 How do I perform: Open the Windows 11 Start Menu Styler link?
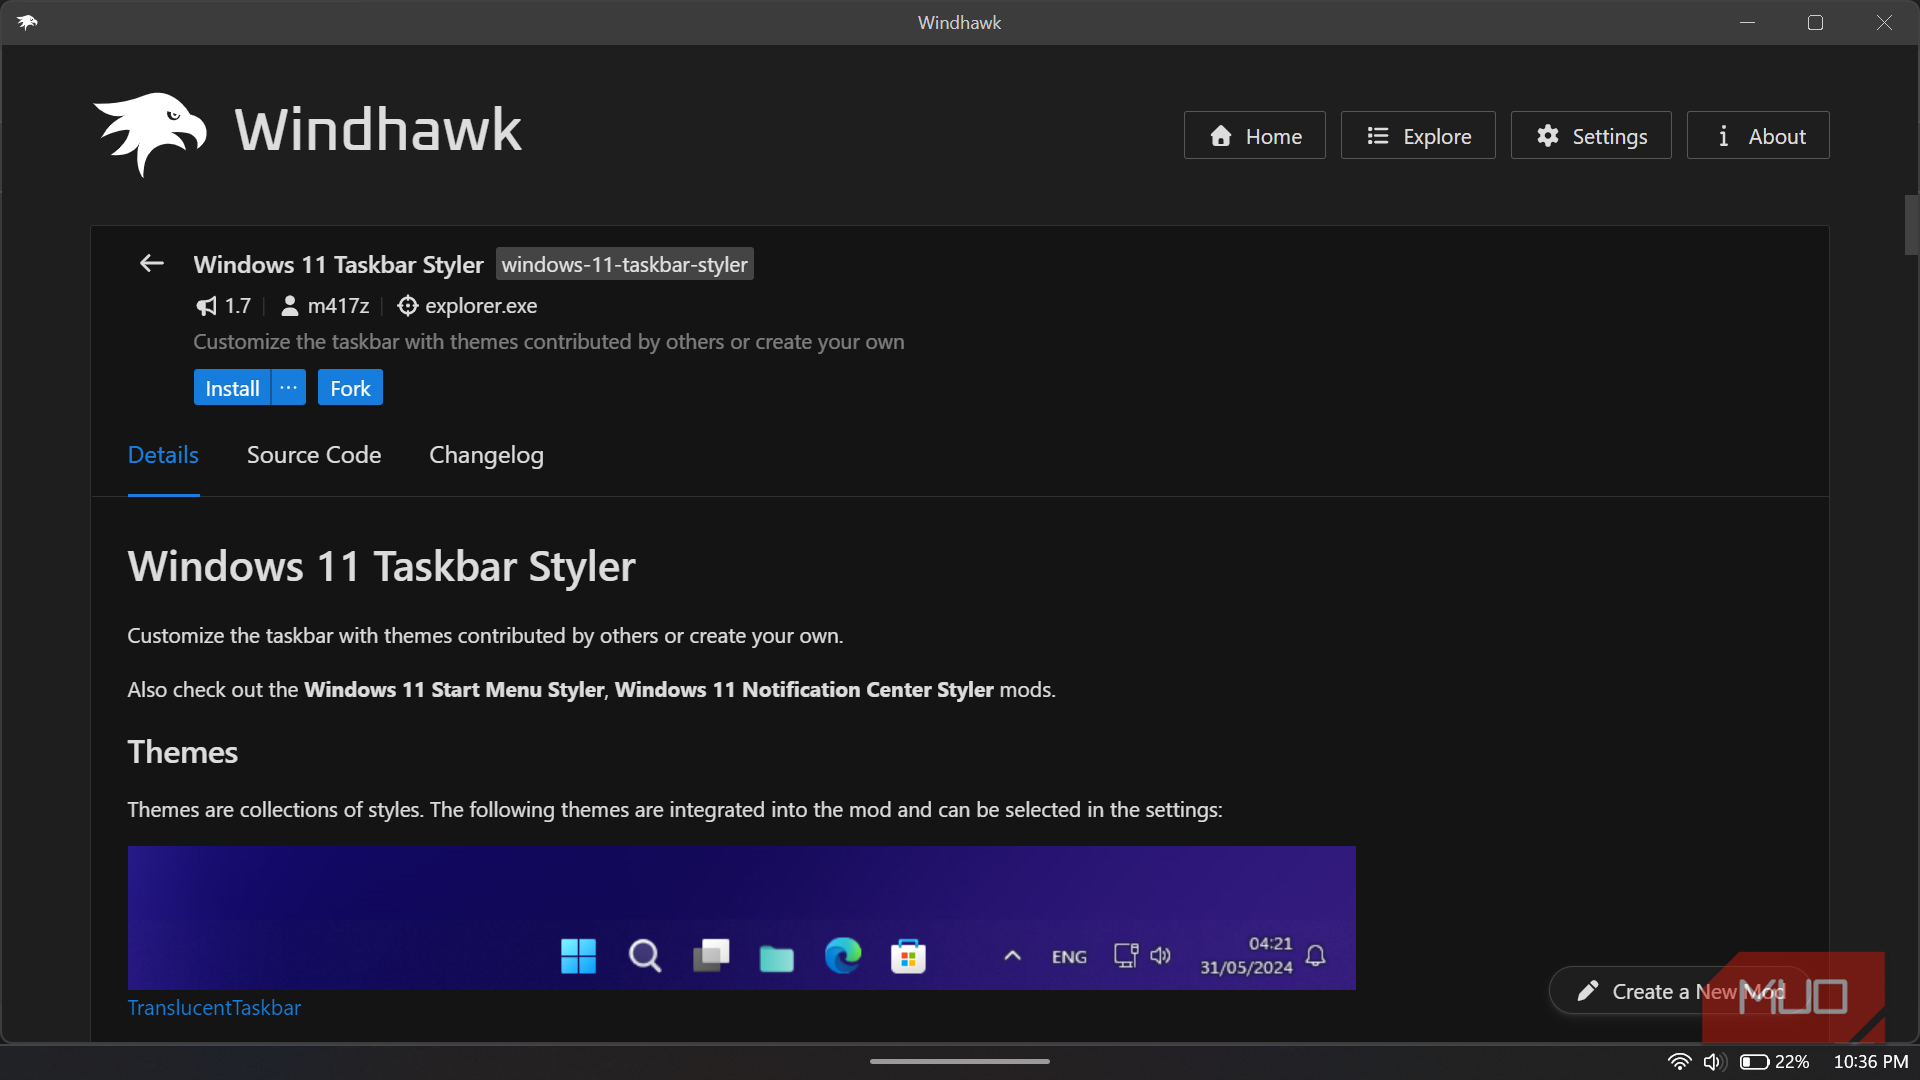454,690
